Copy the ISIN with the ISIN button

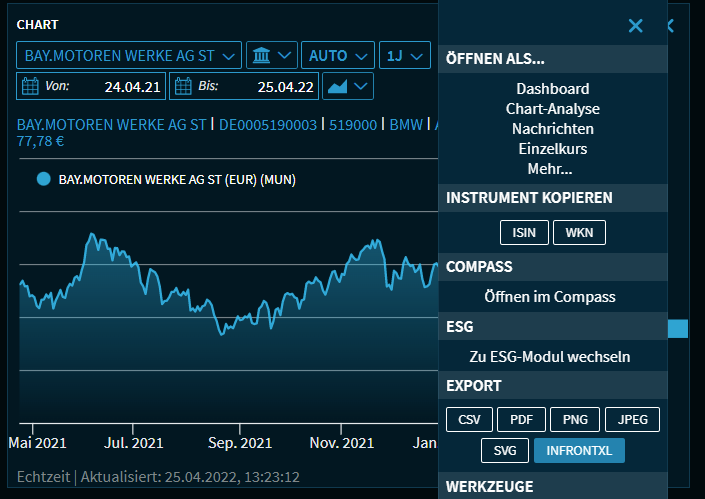point(523,233)
